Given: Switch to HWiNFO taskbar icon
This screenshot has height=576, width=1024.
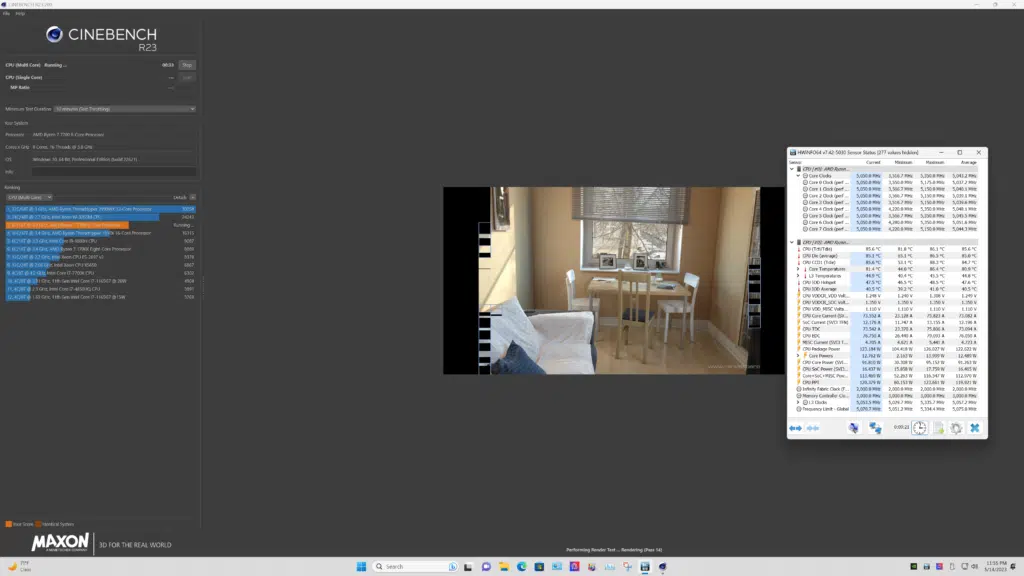Looking at the screenshot, I should (645, 567).
